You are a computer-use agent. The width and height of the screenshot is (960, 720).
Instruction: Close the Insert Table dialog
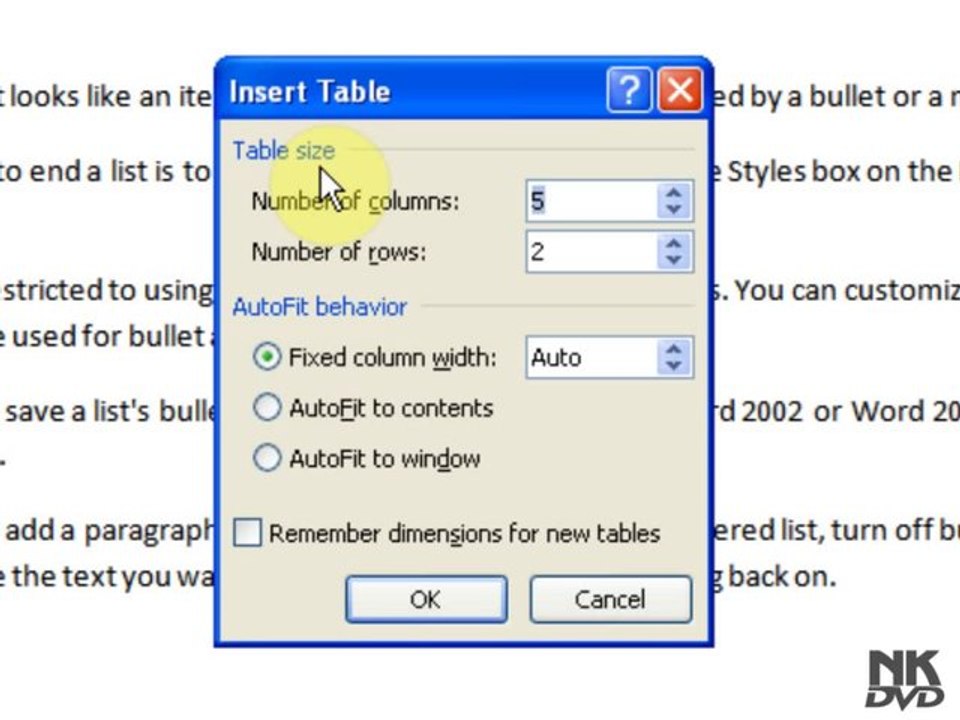(x=680, y=90)
